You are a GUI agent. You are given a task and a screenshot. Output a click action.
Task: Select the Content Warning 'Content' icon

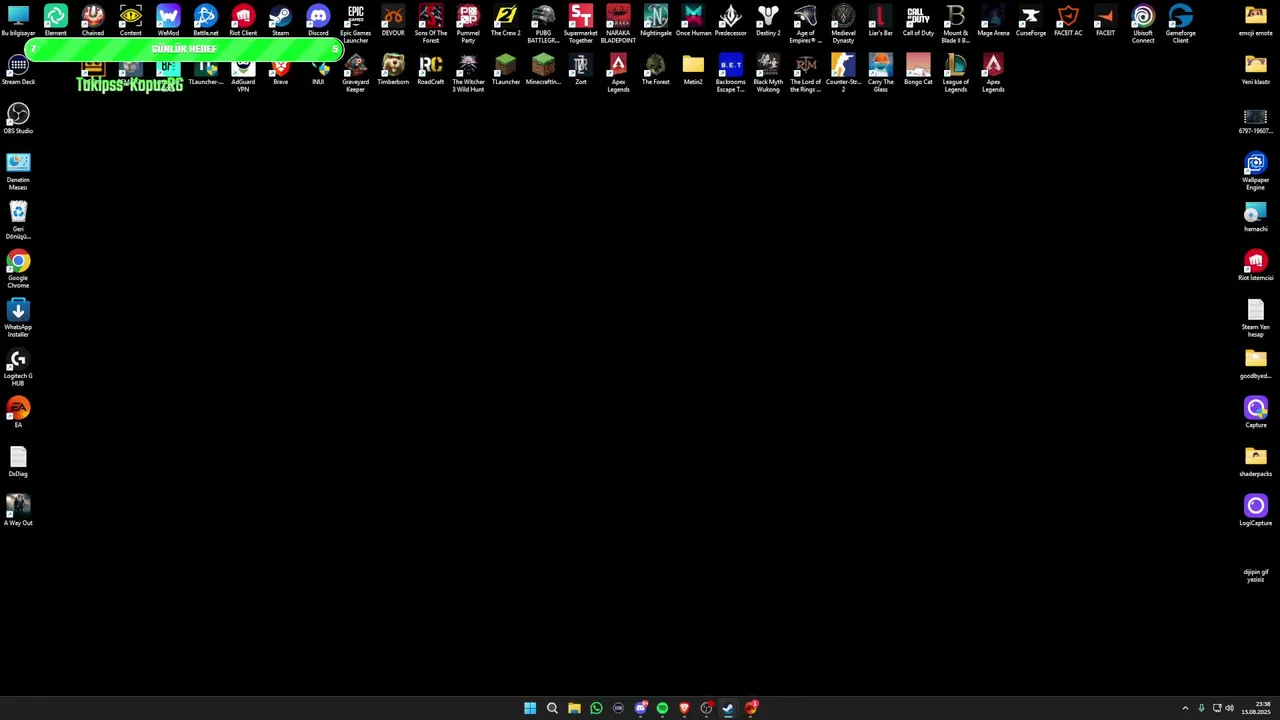click(130, 21)
